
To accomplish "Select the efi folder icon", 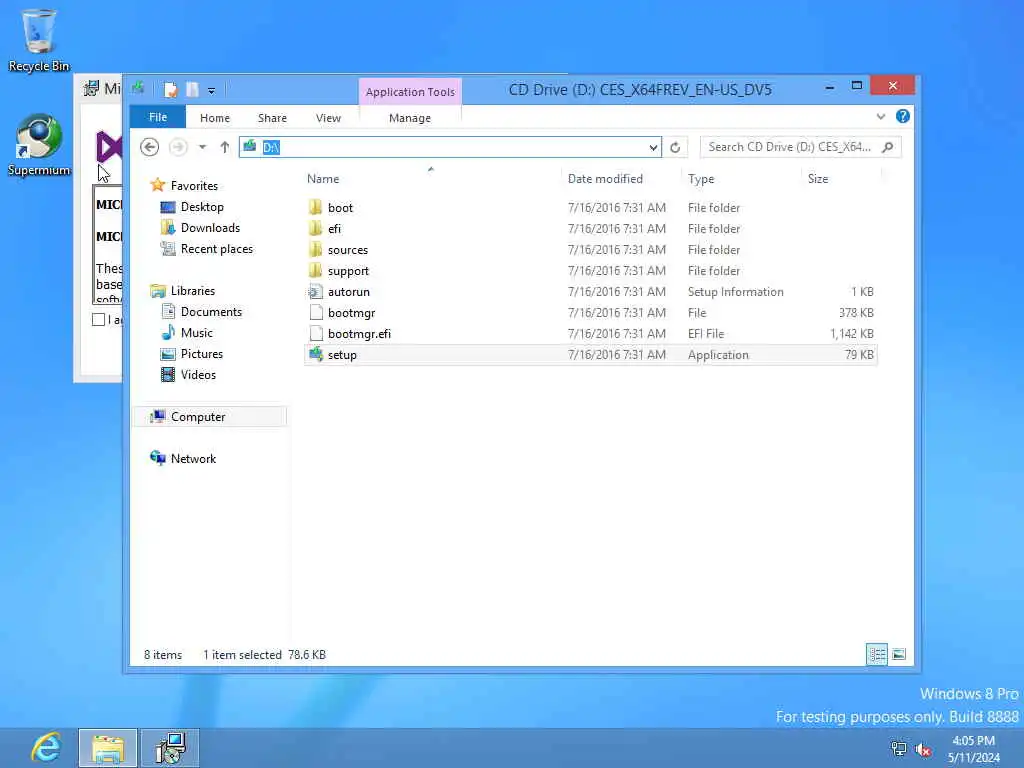I will [x=315, y=229].
